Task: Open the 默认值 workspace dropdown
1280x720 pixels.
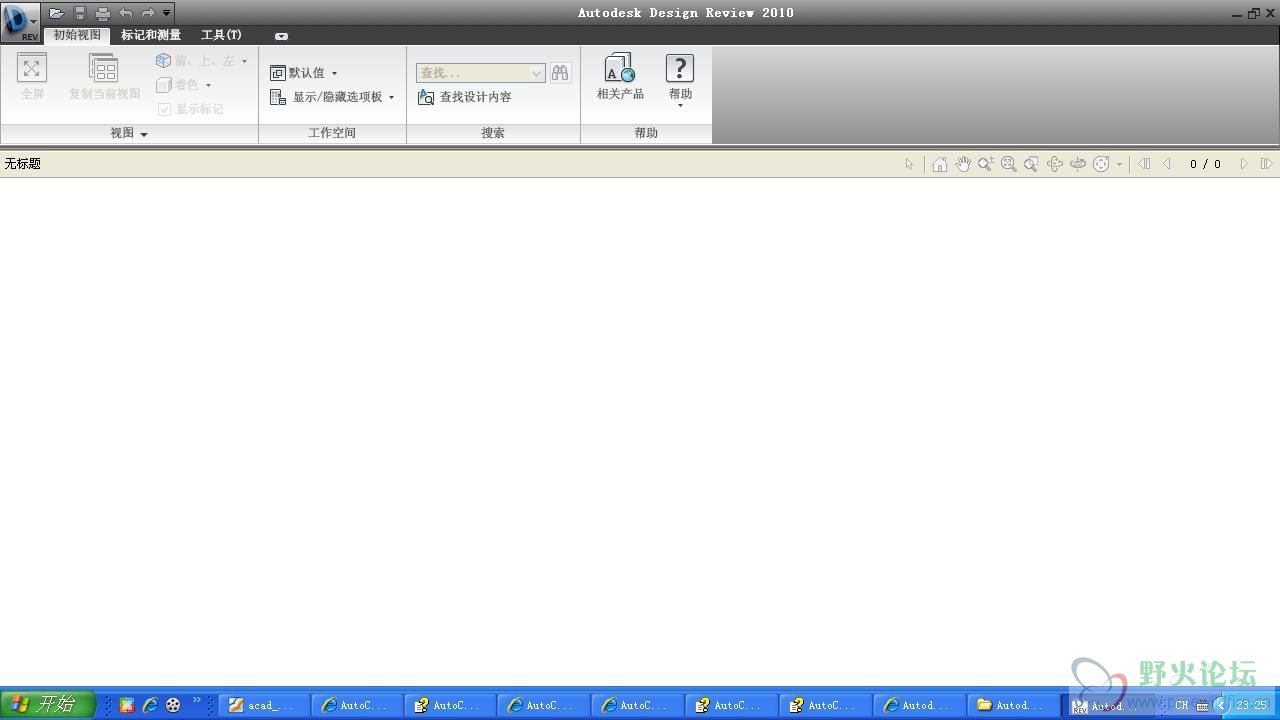Action: 304,73
